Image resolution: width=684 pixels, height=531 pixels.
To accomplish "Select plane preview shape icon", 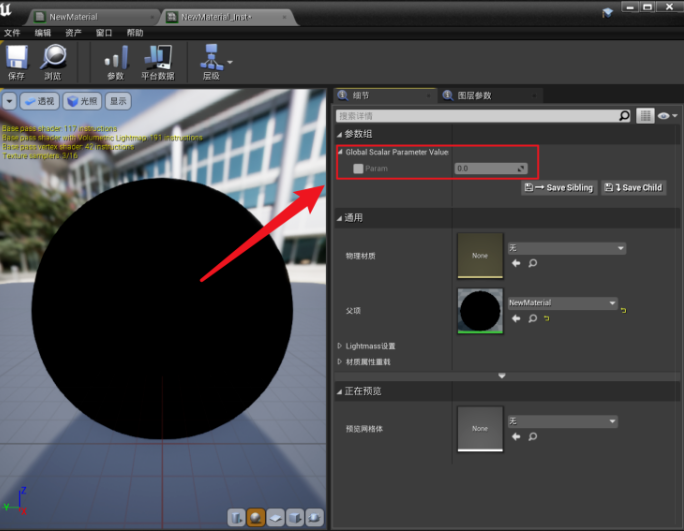I will 276,517.
